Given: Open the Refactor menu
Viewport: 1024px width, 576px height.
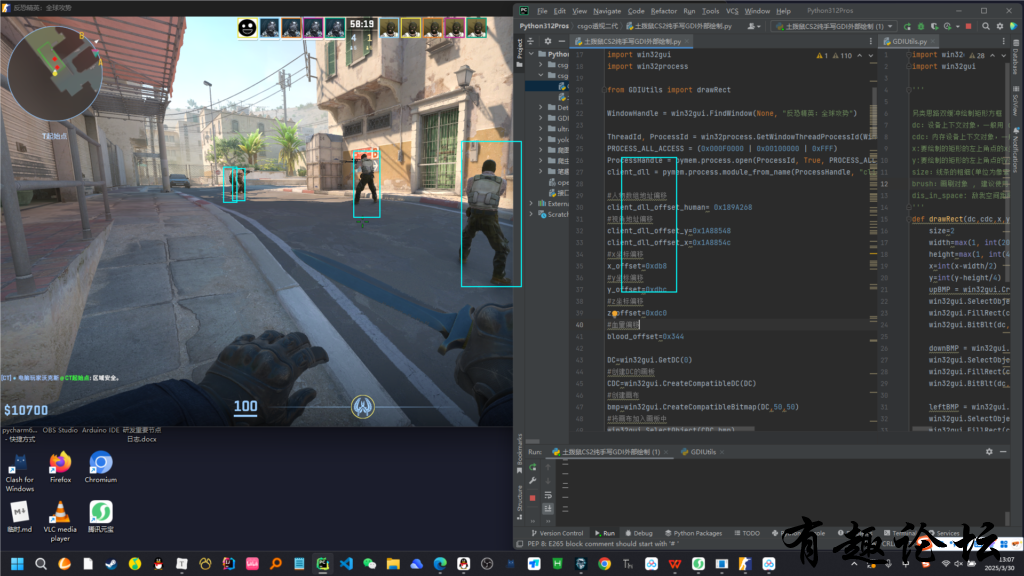Looking at the screenshot, I should (x=664, y=11).
